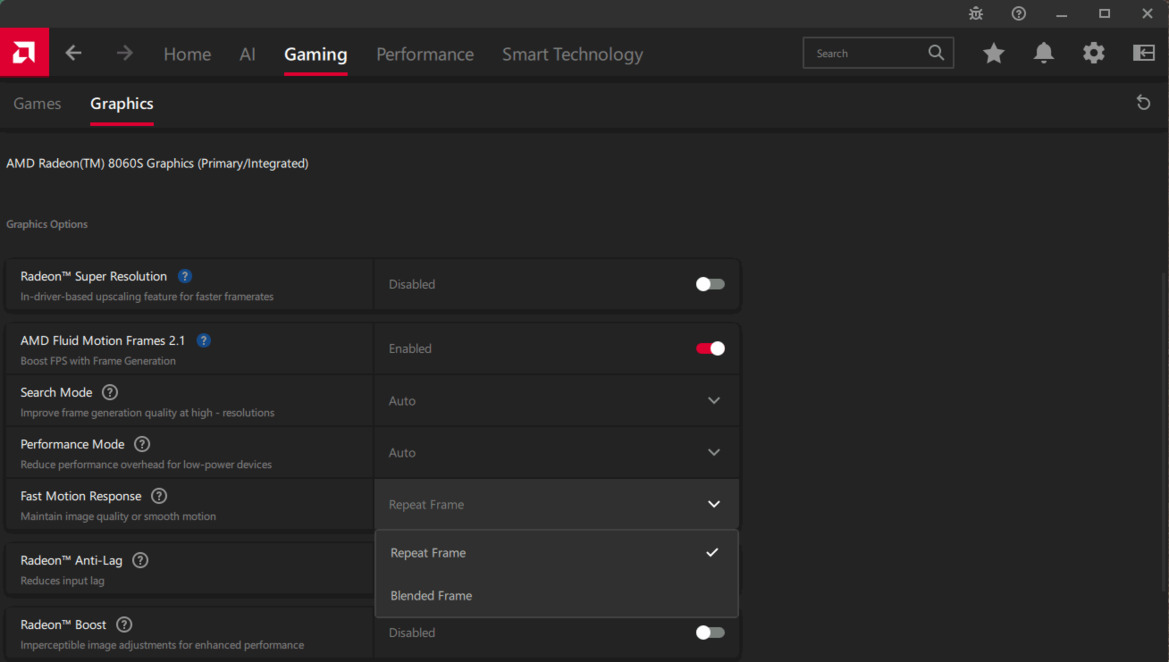Open settings gear icon
Viewport: 1169px width, 662px height.
pyautogui.click(x=1093, y=53)
